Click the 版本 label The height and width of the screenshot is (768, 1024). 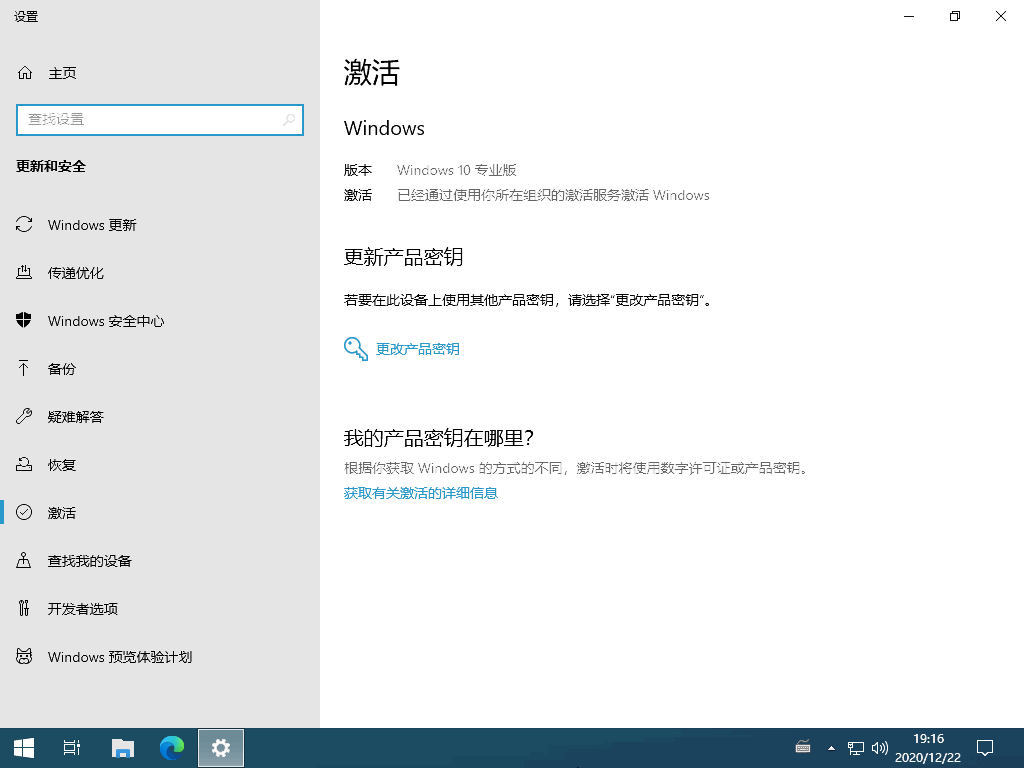358,170
